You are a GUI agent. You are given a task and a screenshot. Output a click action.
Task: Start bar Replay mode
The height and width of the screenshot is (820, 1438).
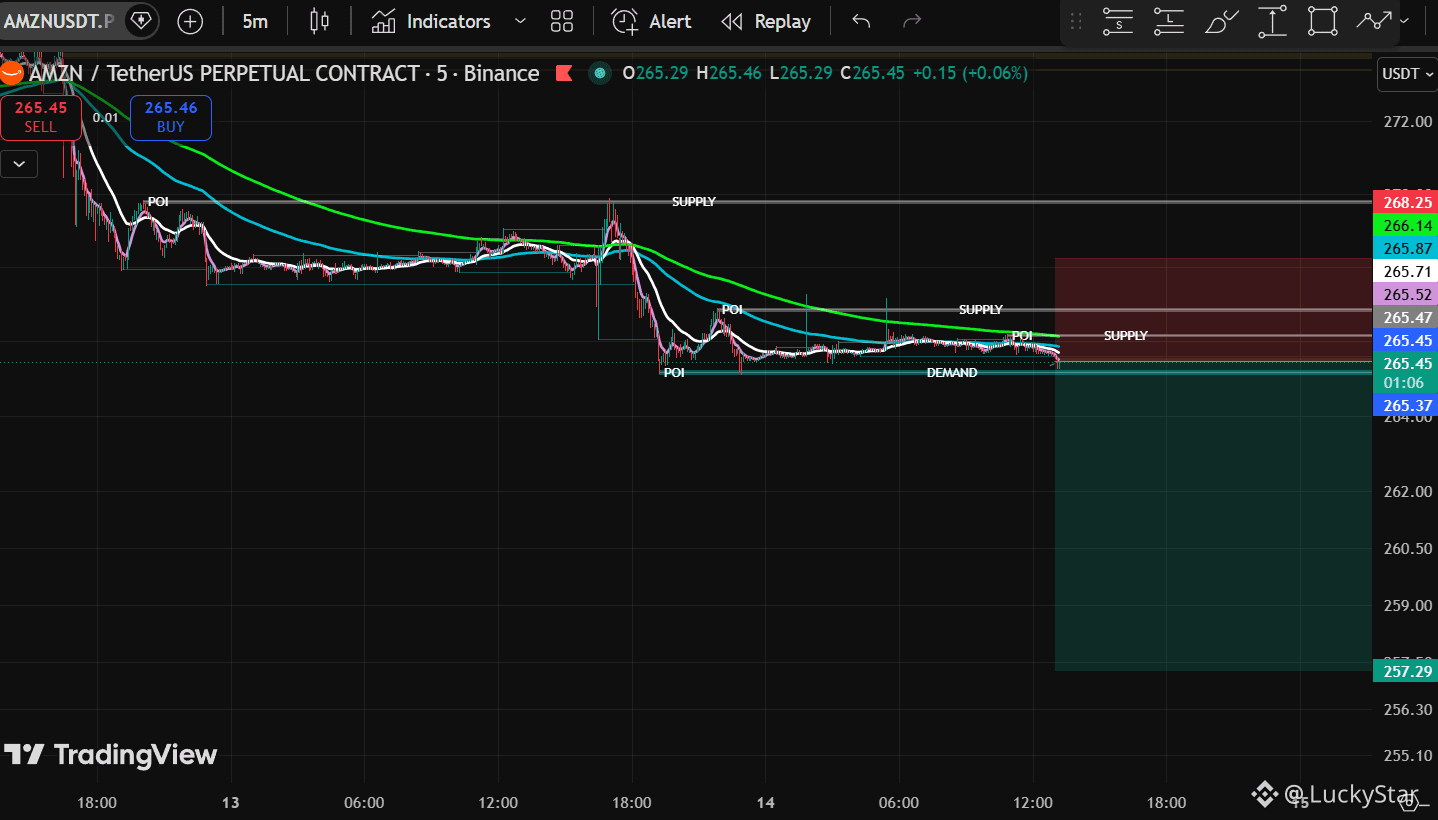[766, 21]
